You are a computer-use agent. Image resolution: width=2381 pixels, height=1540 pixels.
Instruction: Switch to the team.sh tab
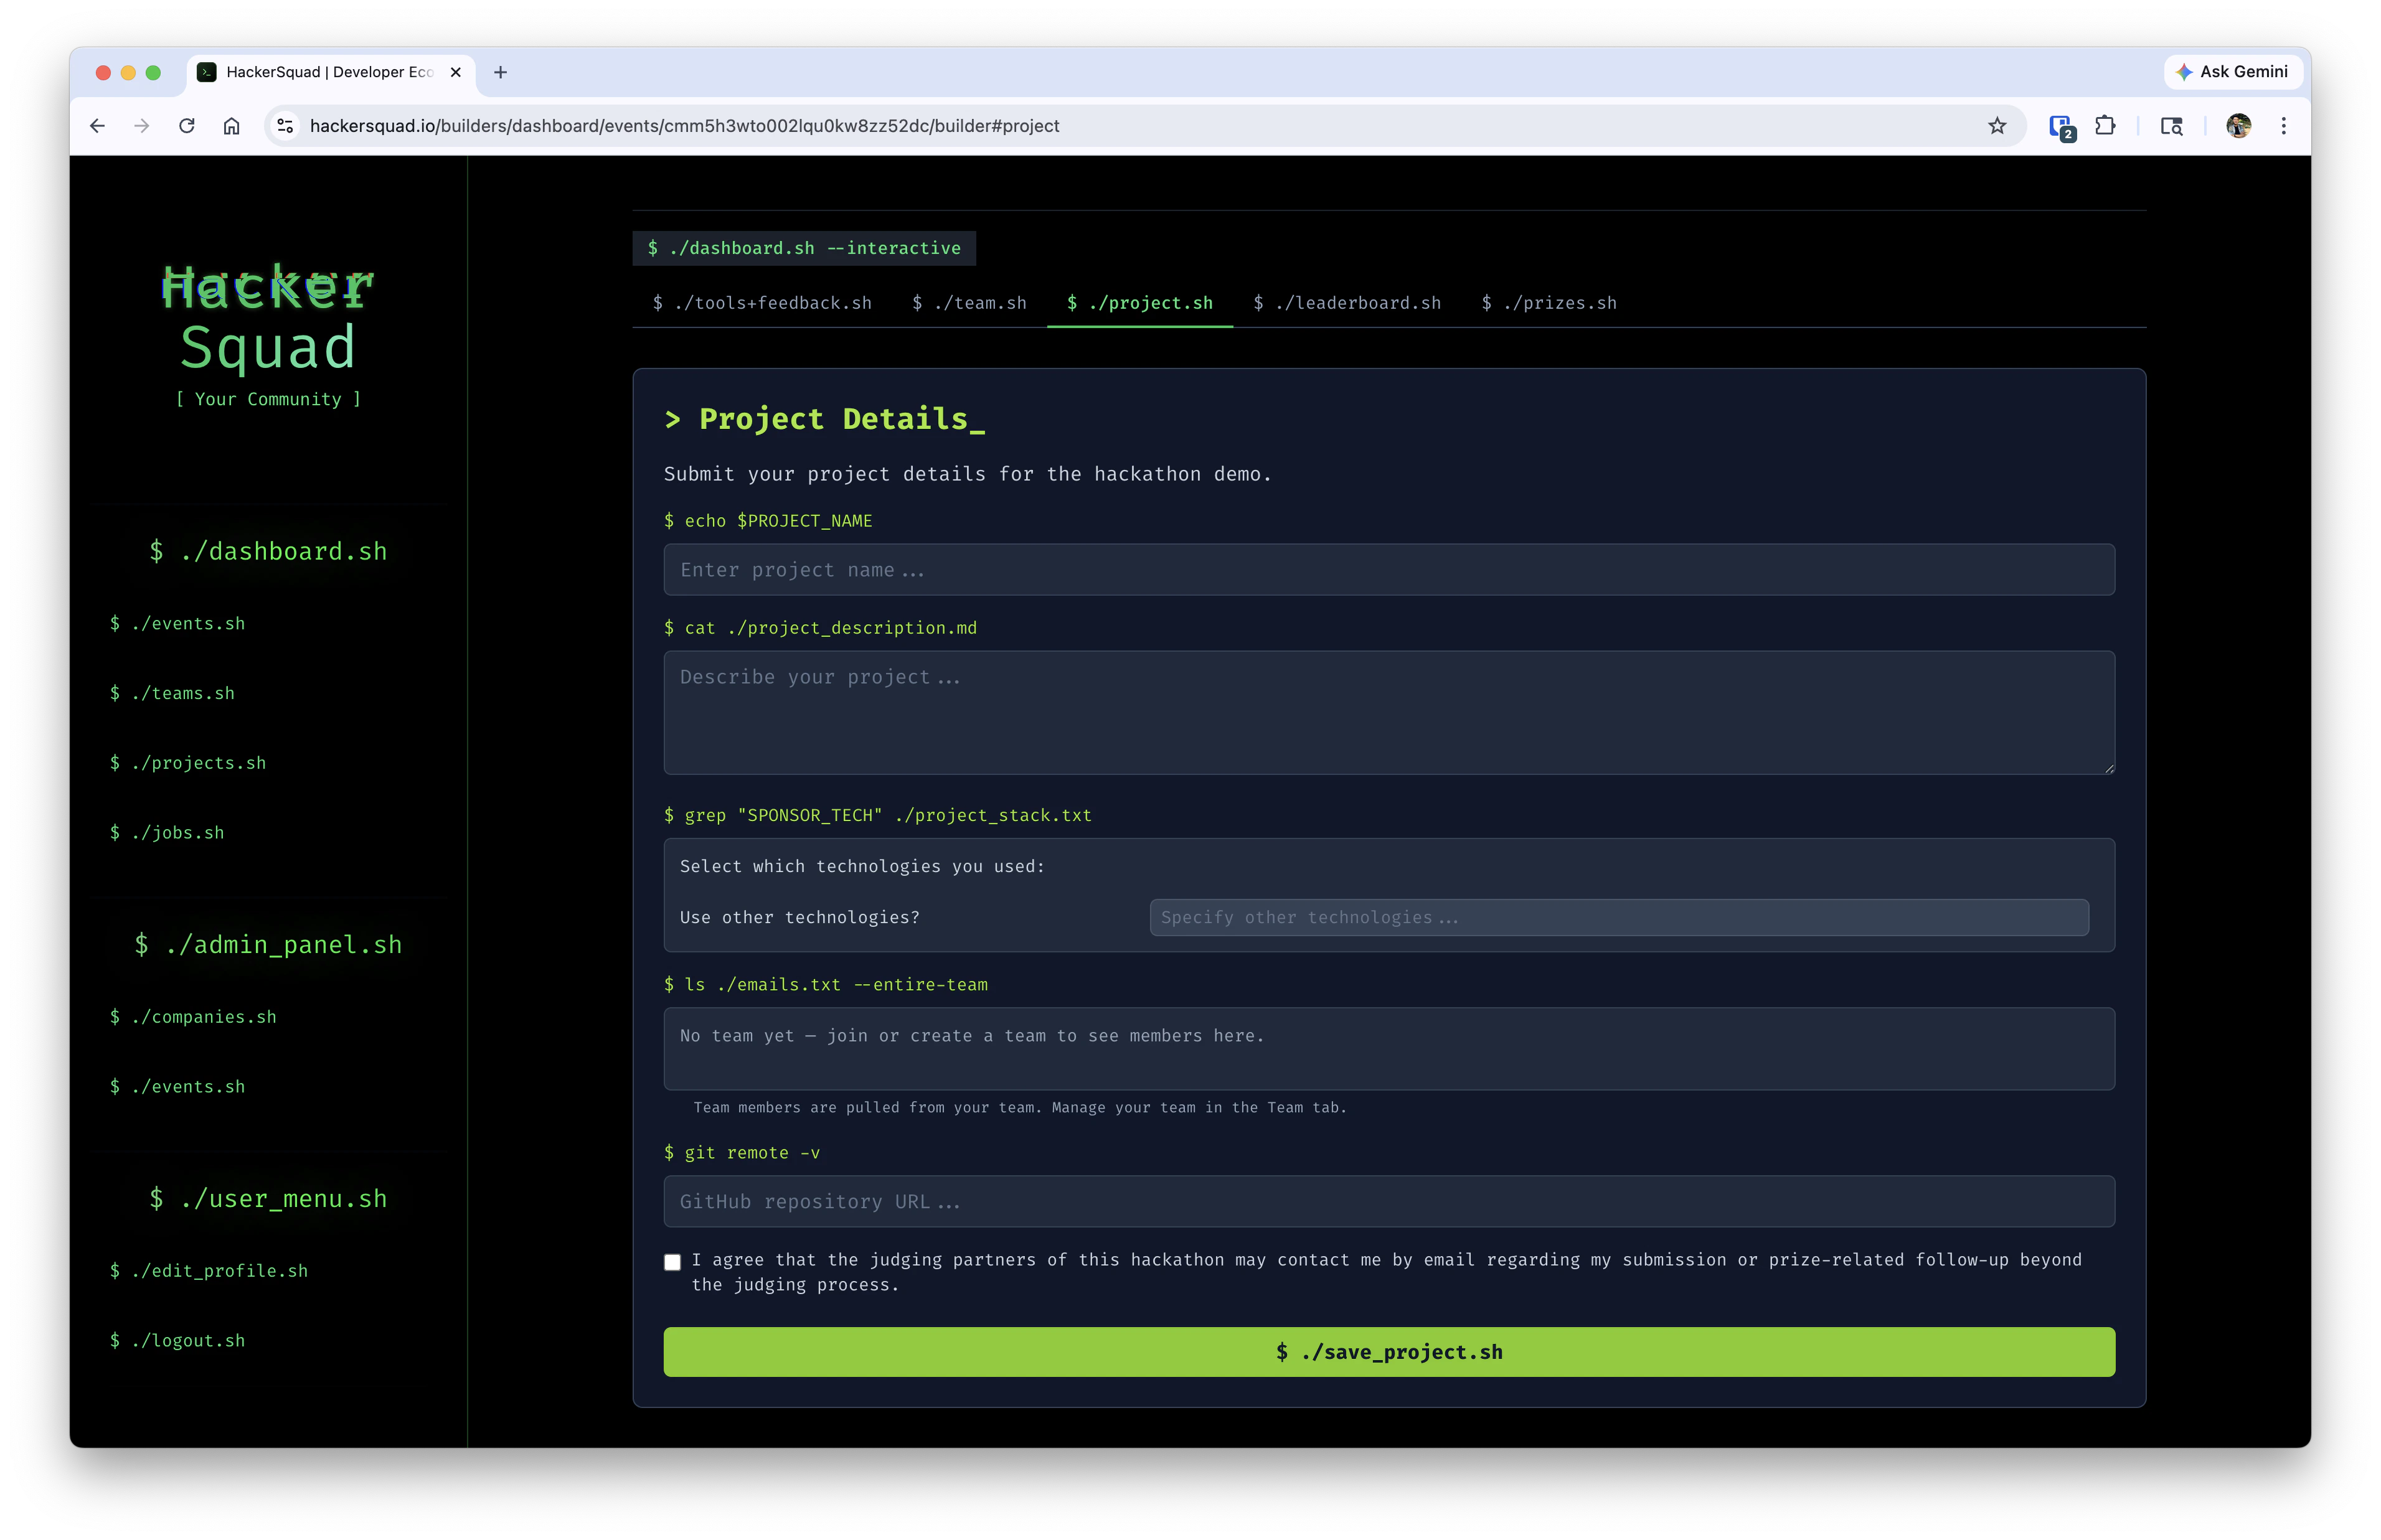[969, 303]
